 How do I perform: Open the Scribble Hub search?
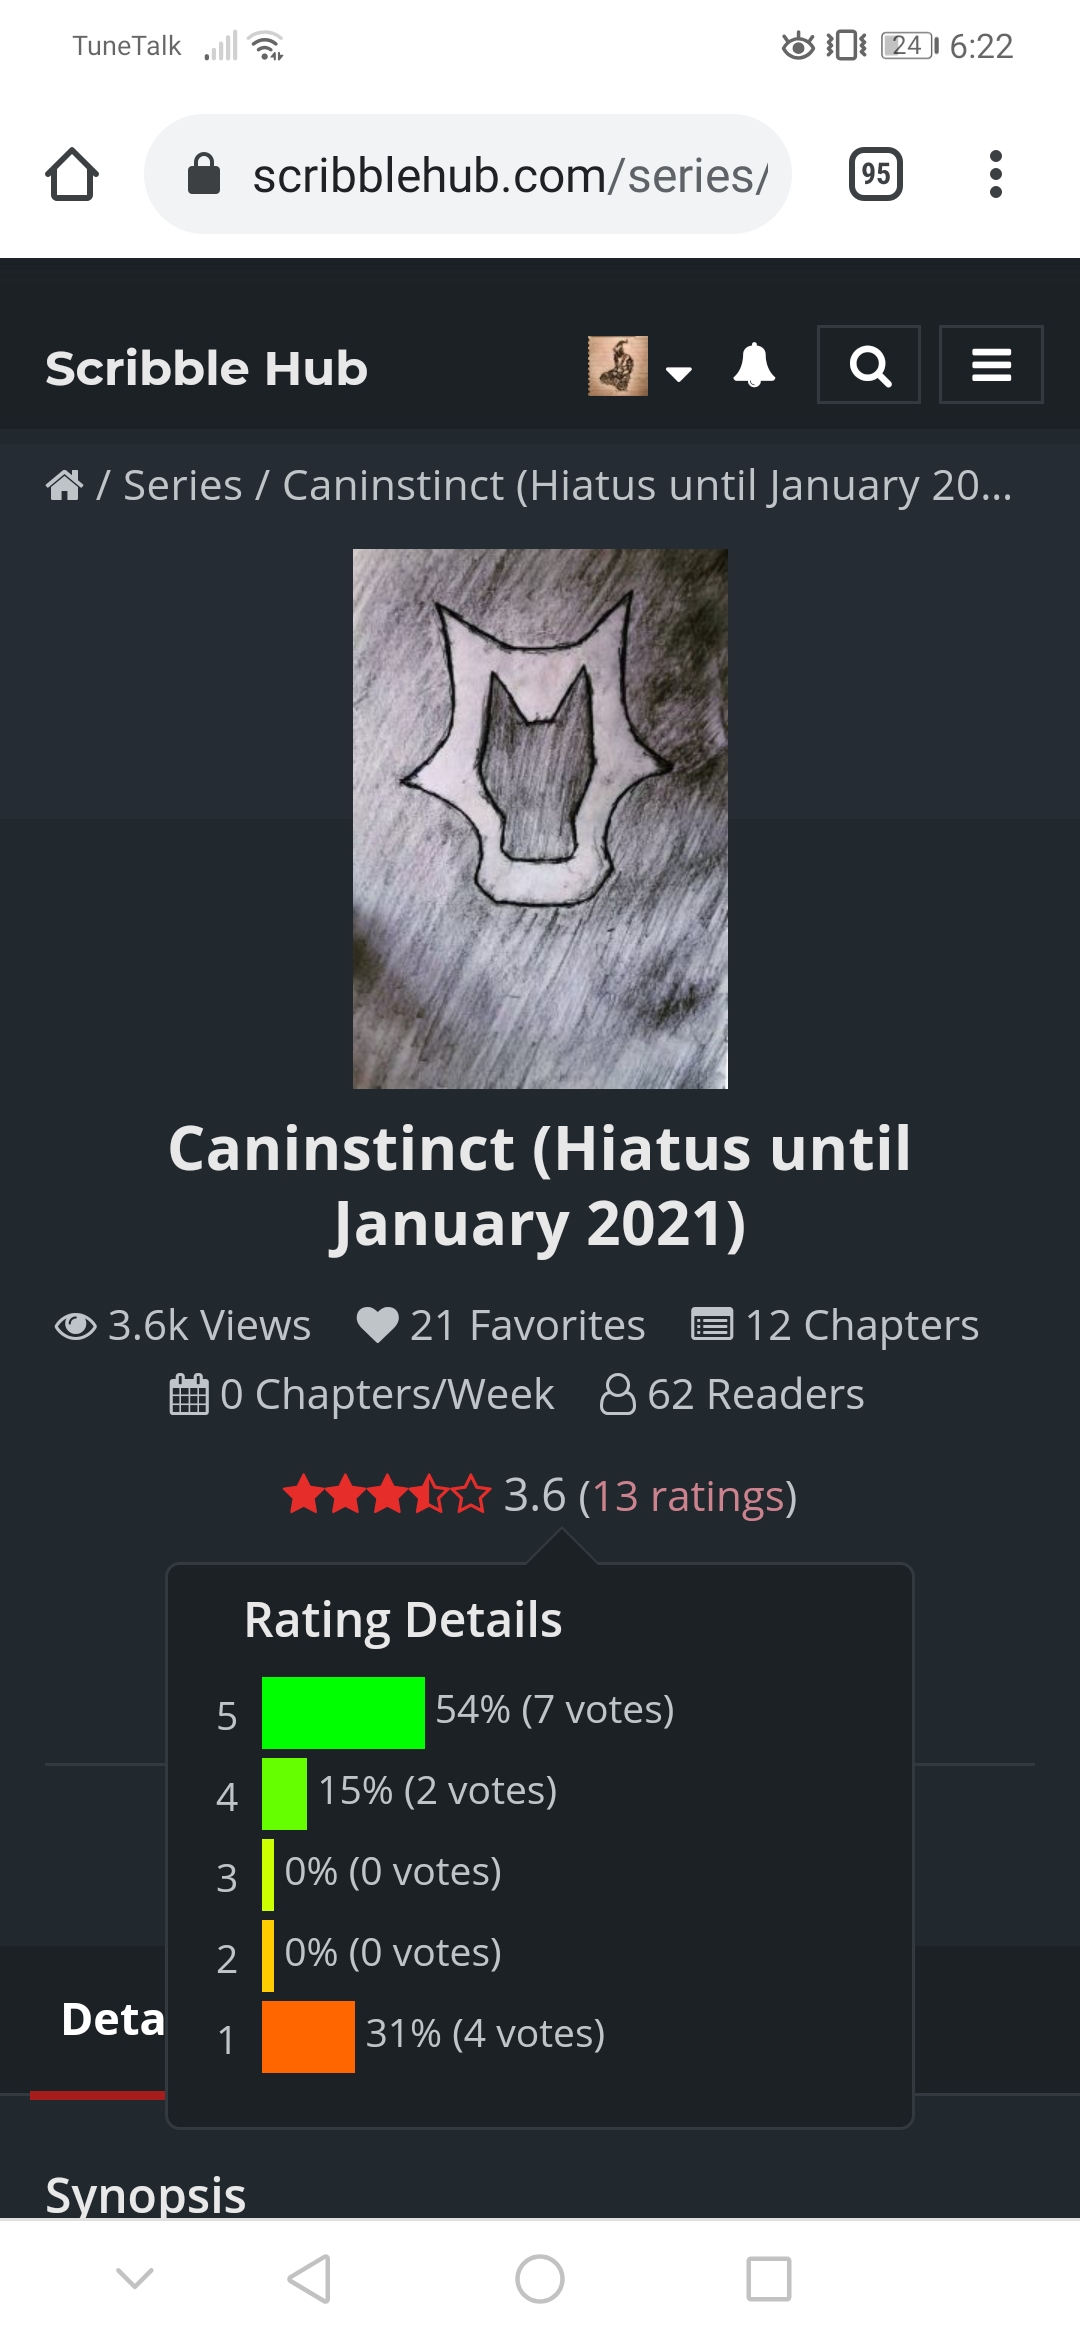(x=869, y=365)
